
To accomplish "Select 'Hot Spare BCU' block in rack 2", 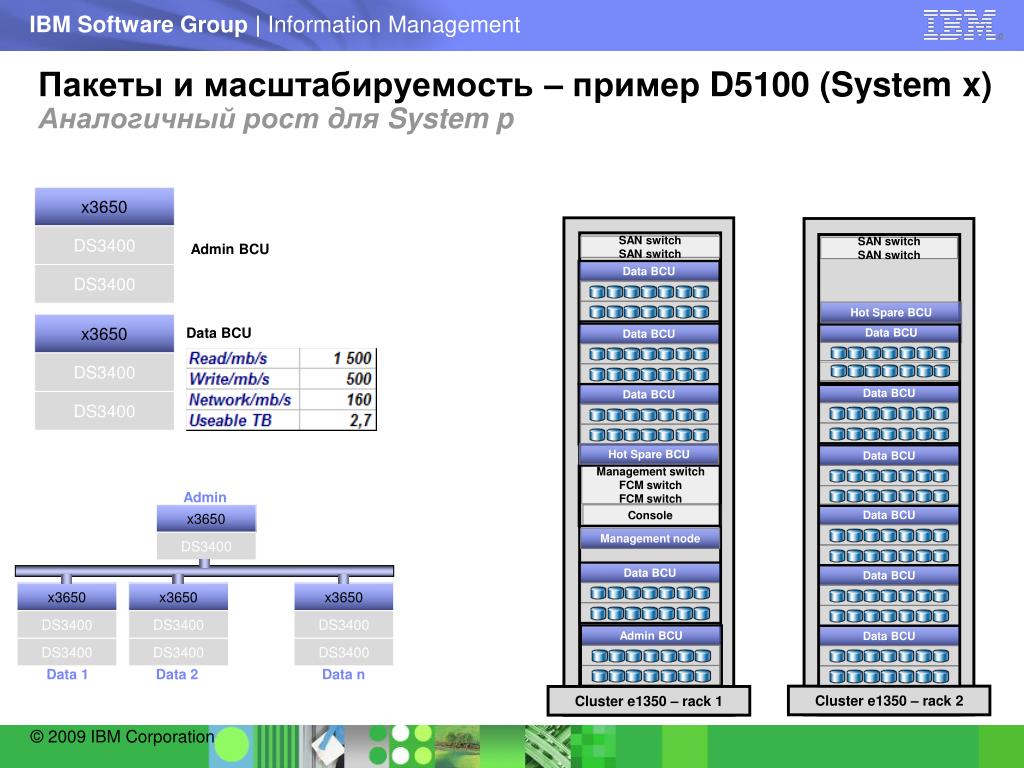I will [891, 312].
